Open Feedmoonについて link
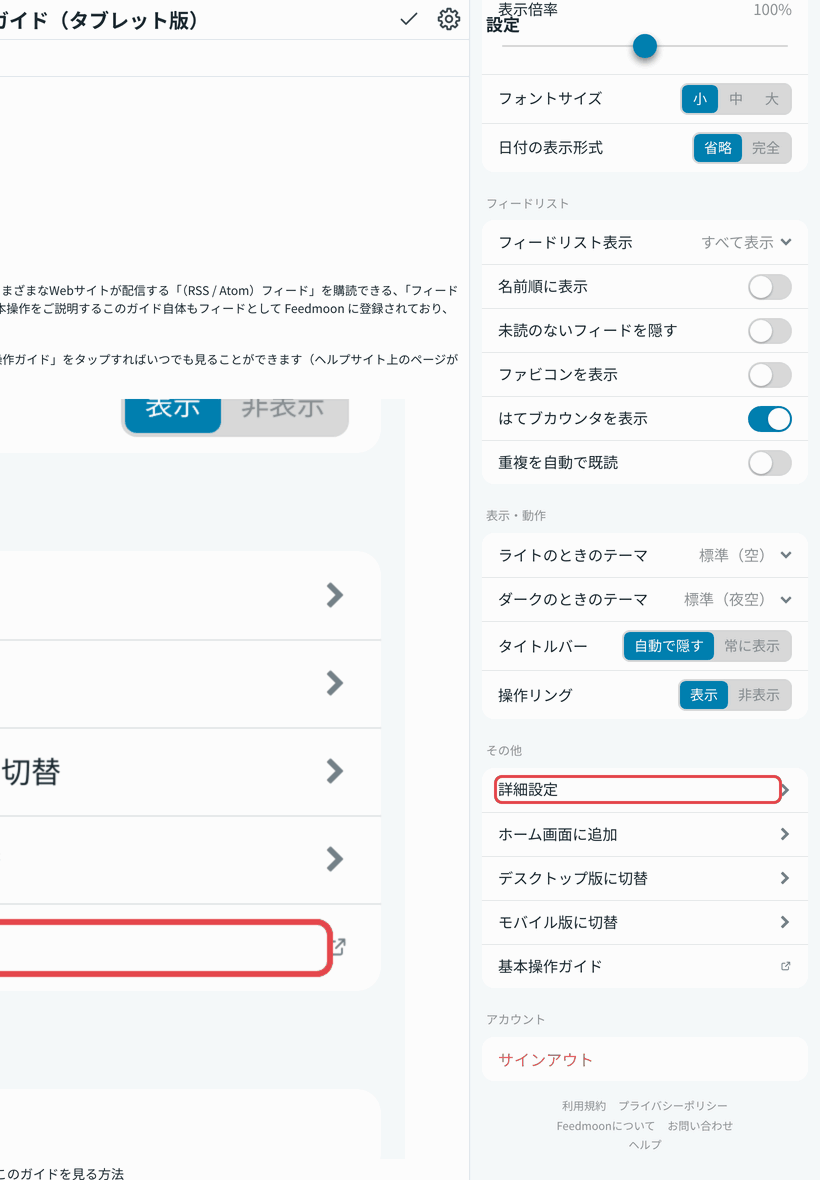The image size is (820, 1180). [x=606, y=1126]
